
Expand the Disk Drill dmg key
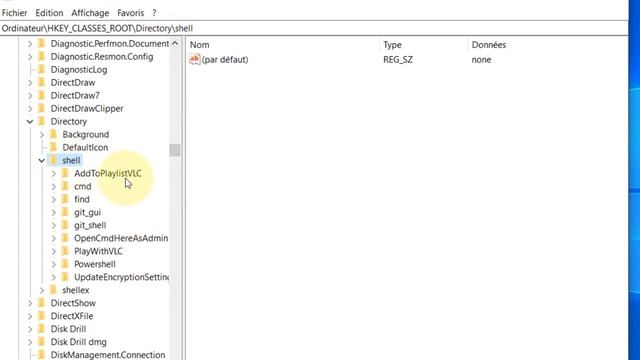(30, 342)
